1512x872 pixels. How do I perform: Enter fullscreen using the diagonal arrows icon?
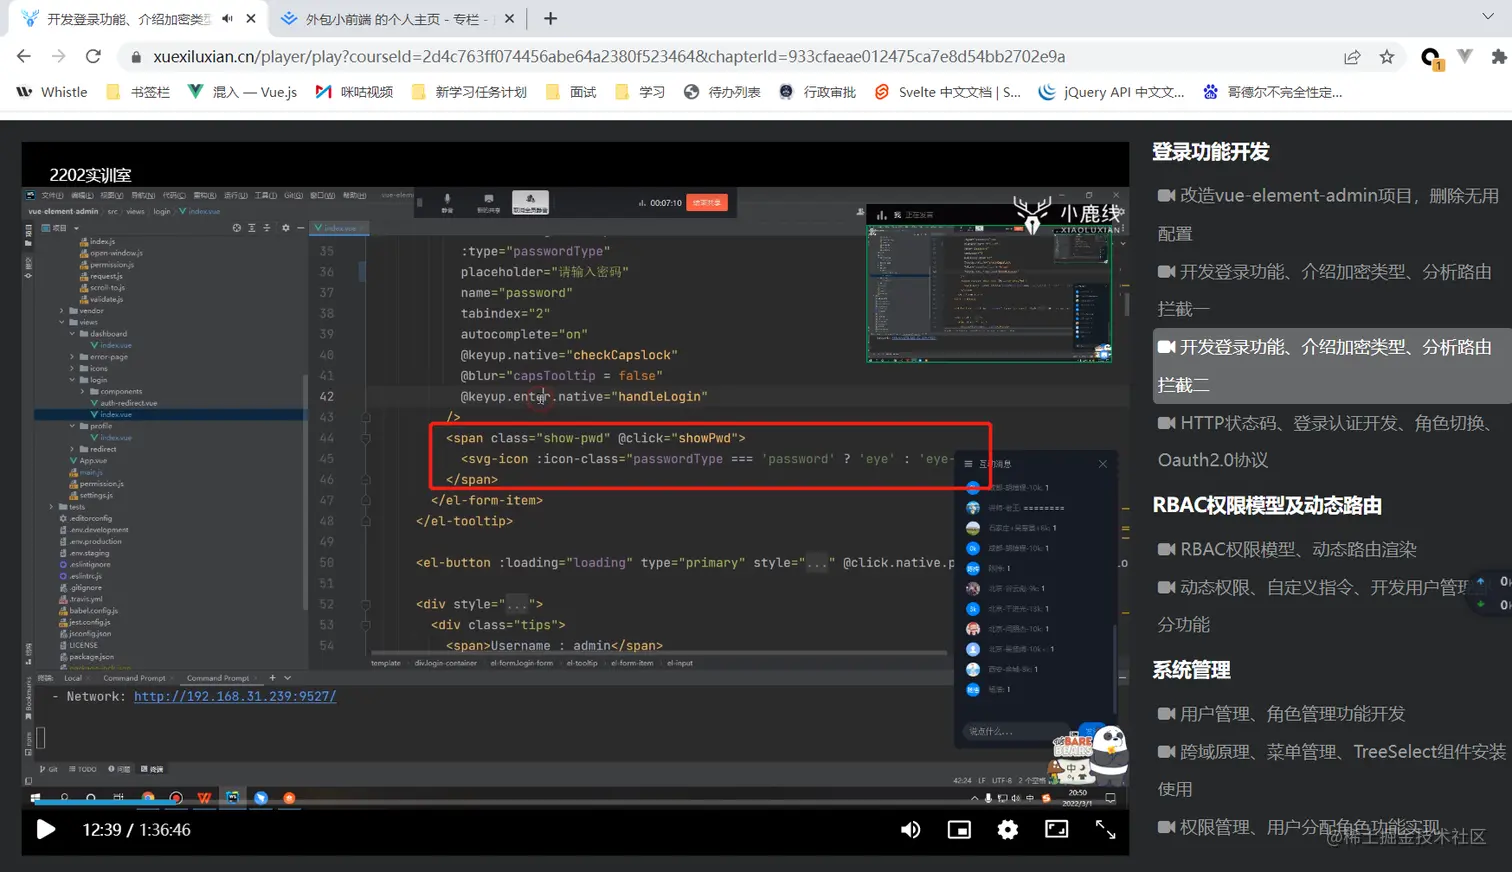click(1105, 829)
